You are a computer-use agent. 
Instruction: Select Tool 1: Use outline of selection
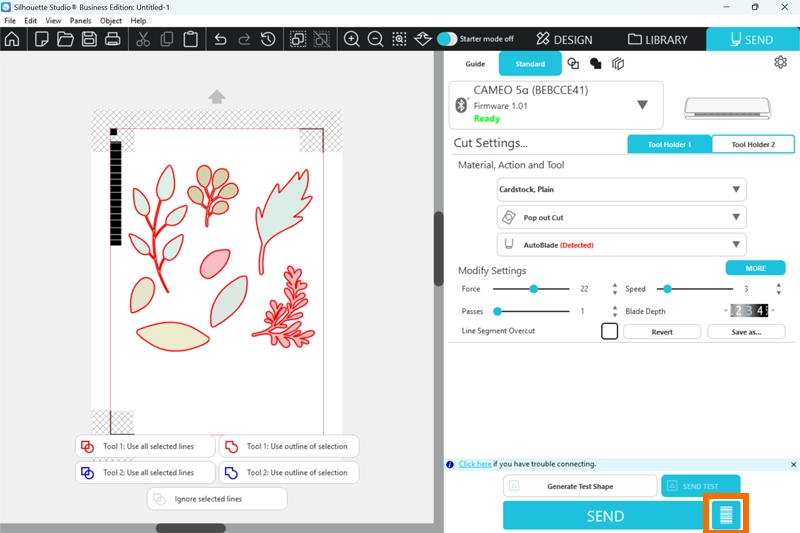pos(288,446)
